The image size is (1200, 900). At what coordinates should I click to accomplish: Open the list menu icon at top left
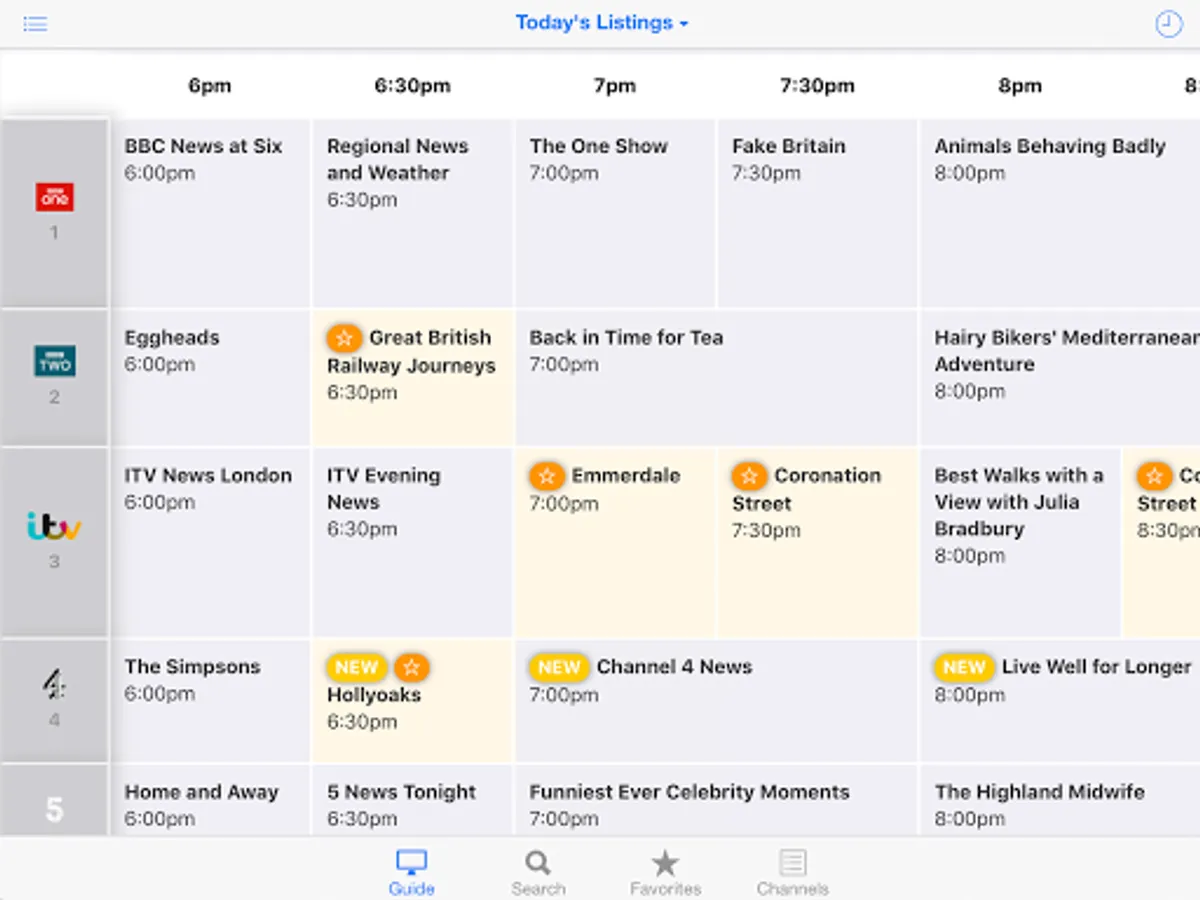(x=35, y=24)
